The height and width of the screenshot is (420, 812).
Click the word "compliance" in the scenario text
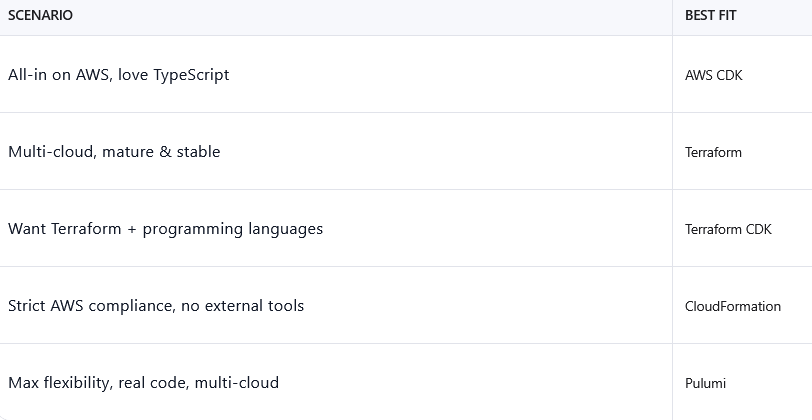(x=130, y=306)
